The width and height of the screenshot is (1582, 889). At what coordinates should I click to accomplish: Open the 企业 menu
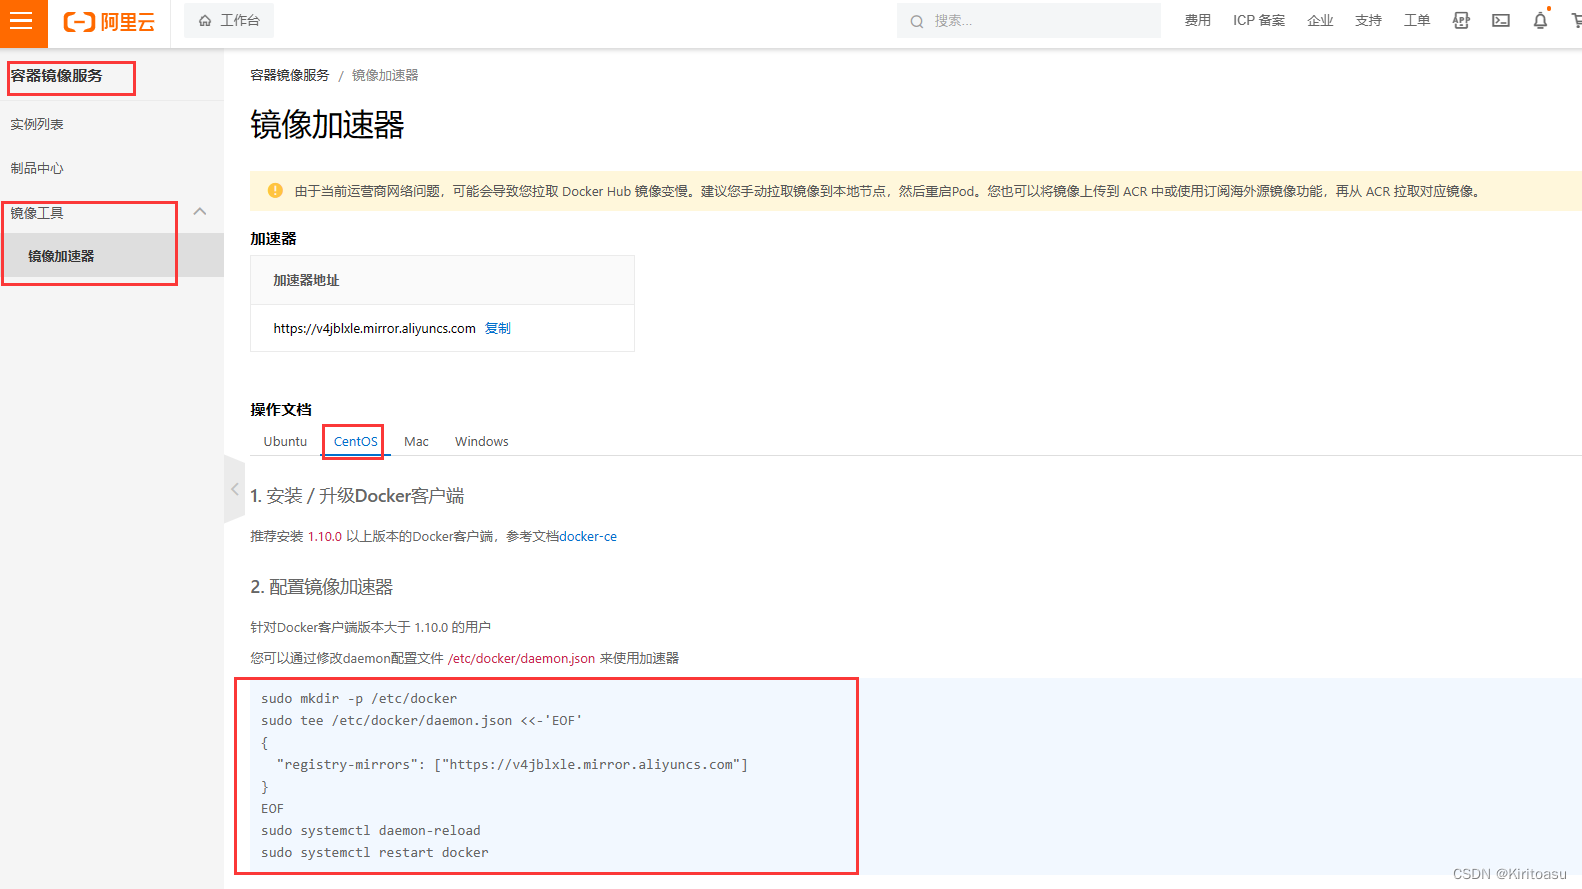click(1320, 20)
